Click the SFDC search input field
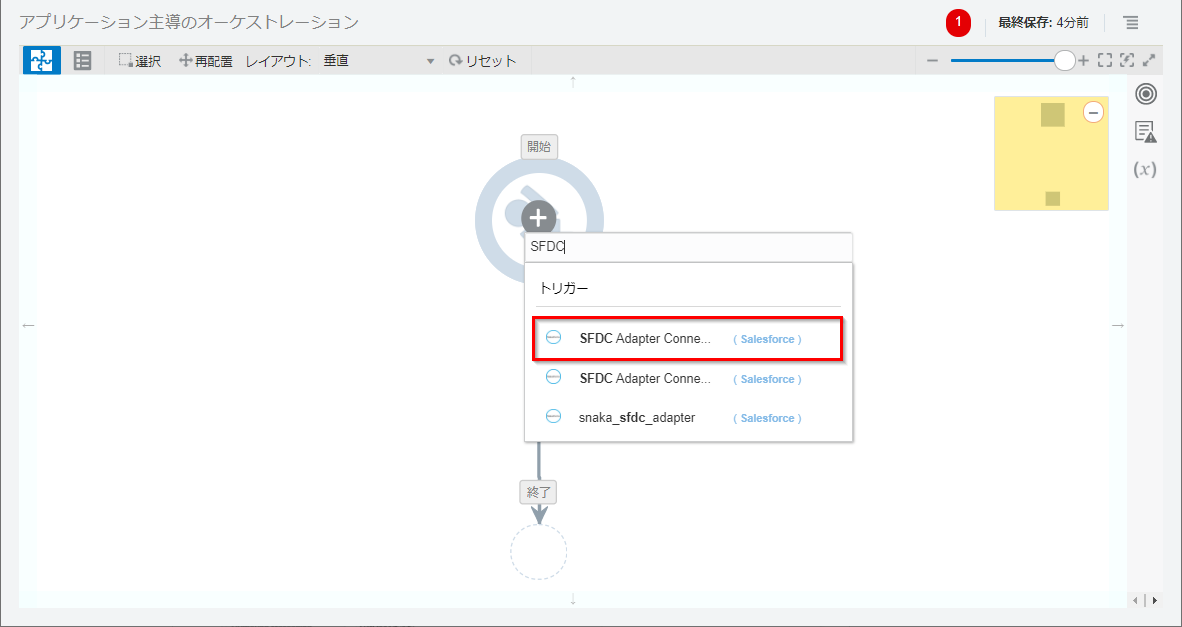The width and height of the screenshot is (1182, 627). point(688,247)
